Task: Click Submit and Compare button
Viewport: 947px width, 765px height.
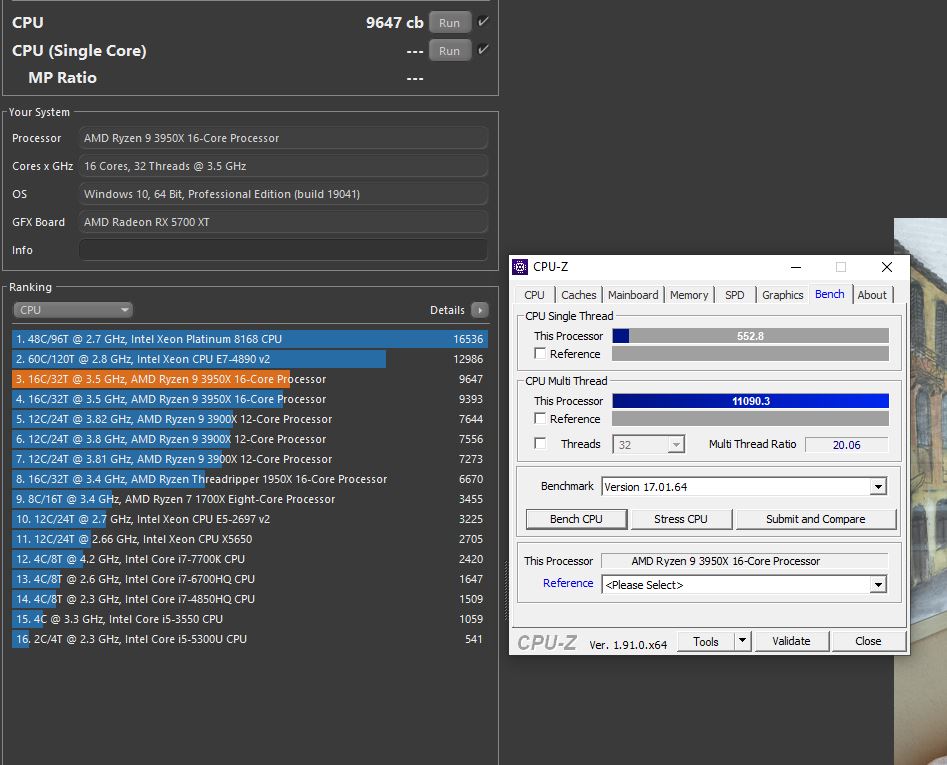Action: 815,519
